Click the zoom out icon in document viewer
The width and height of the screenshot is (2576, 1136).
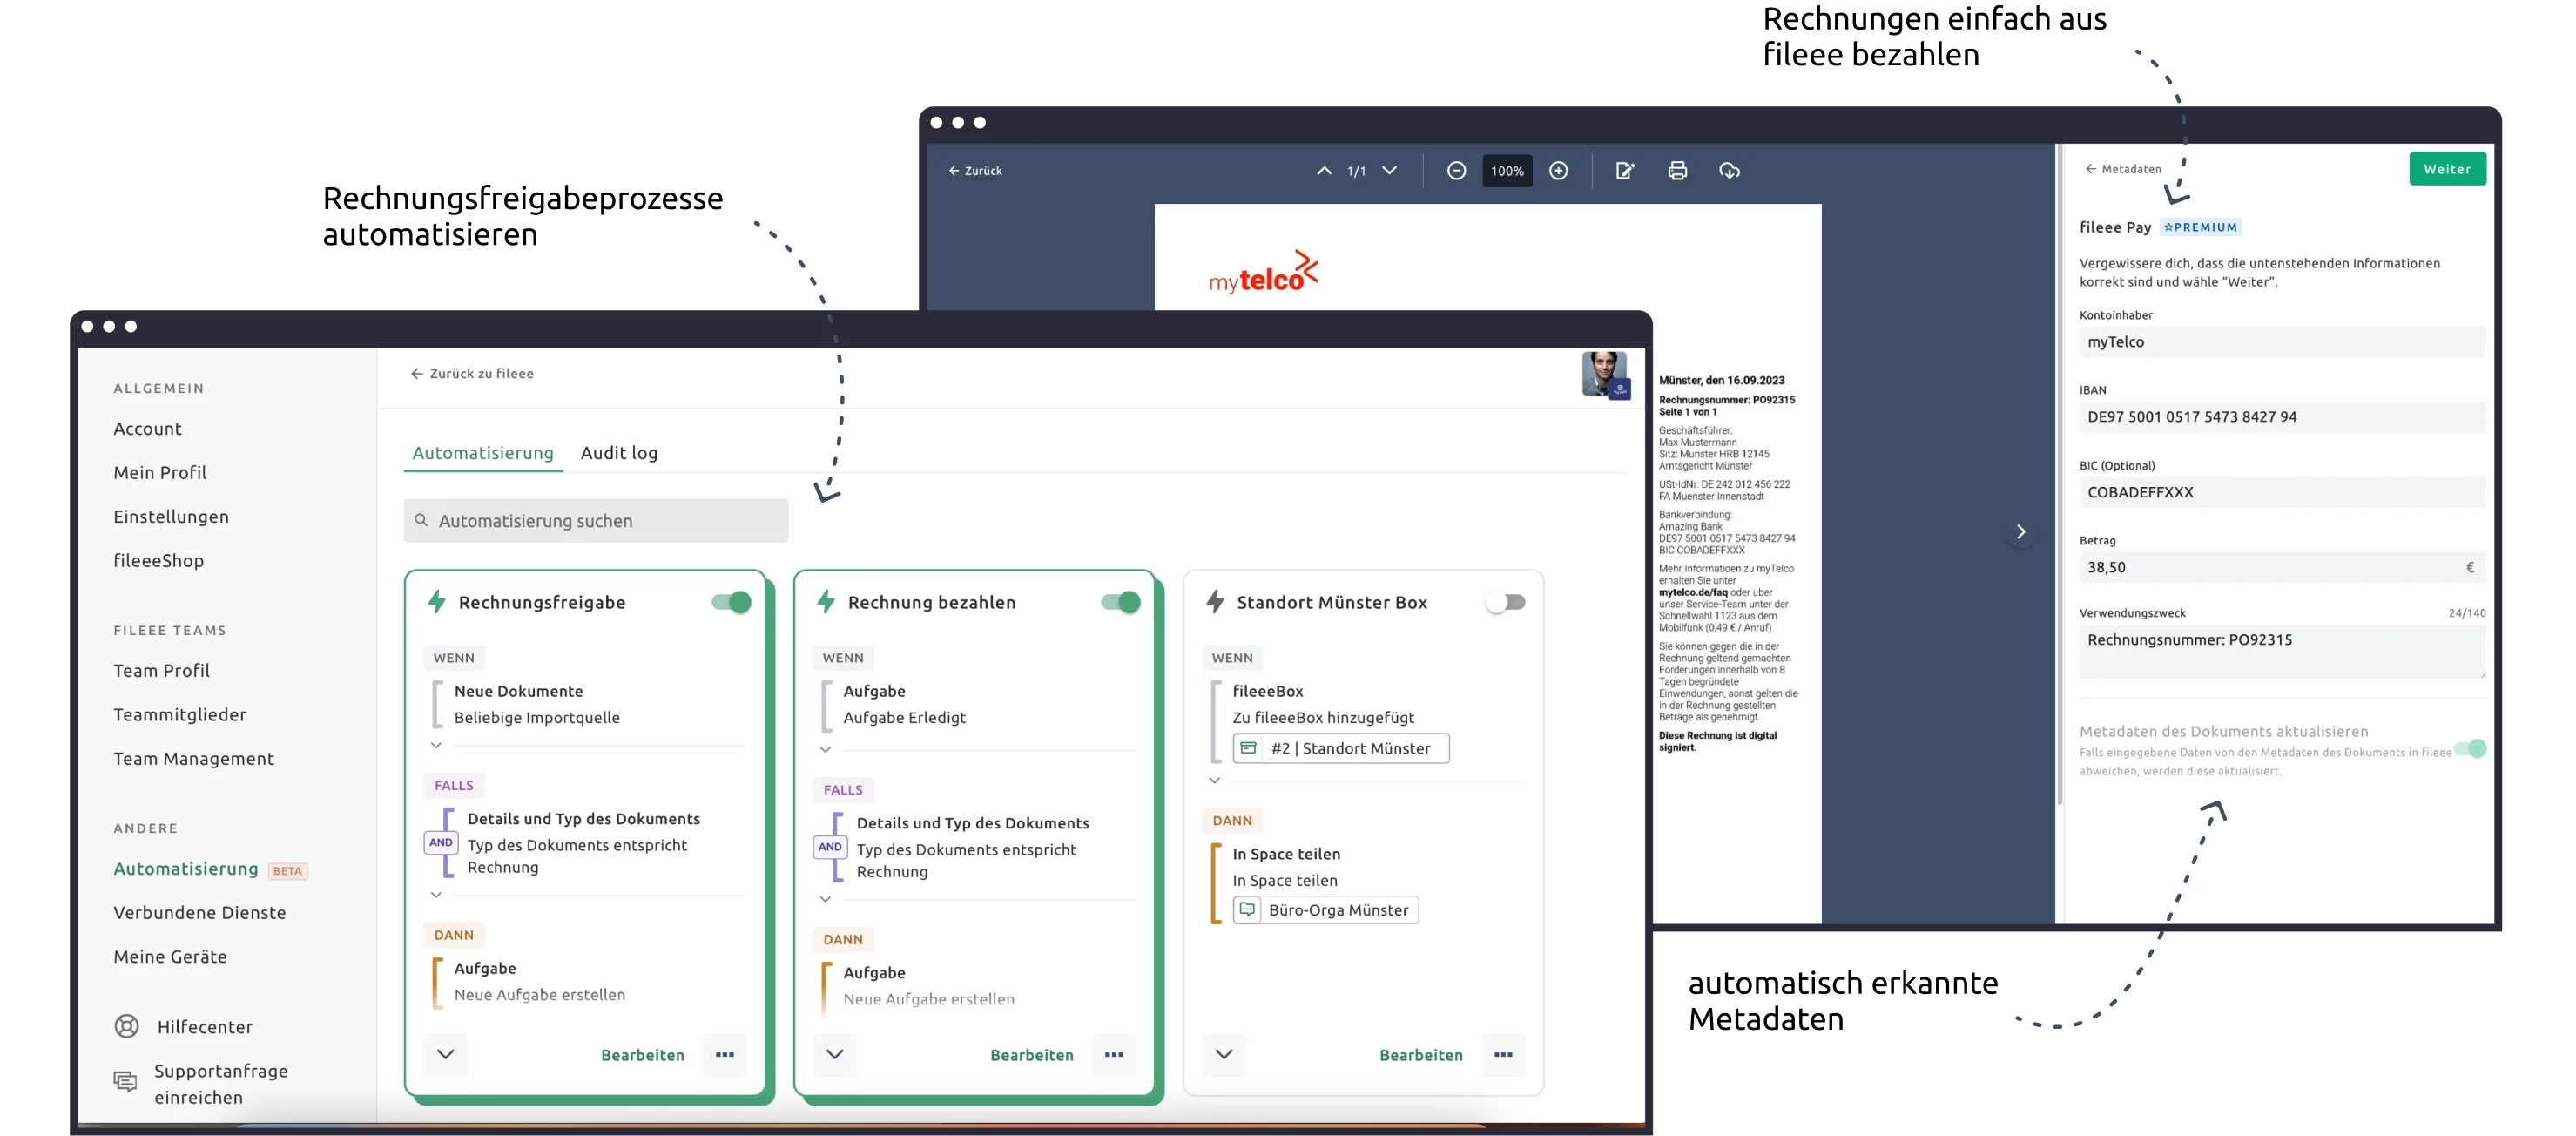coord(1456,171)
